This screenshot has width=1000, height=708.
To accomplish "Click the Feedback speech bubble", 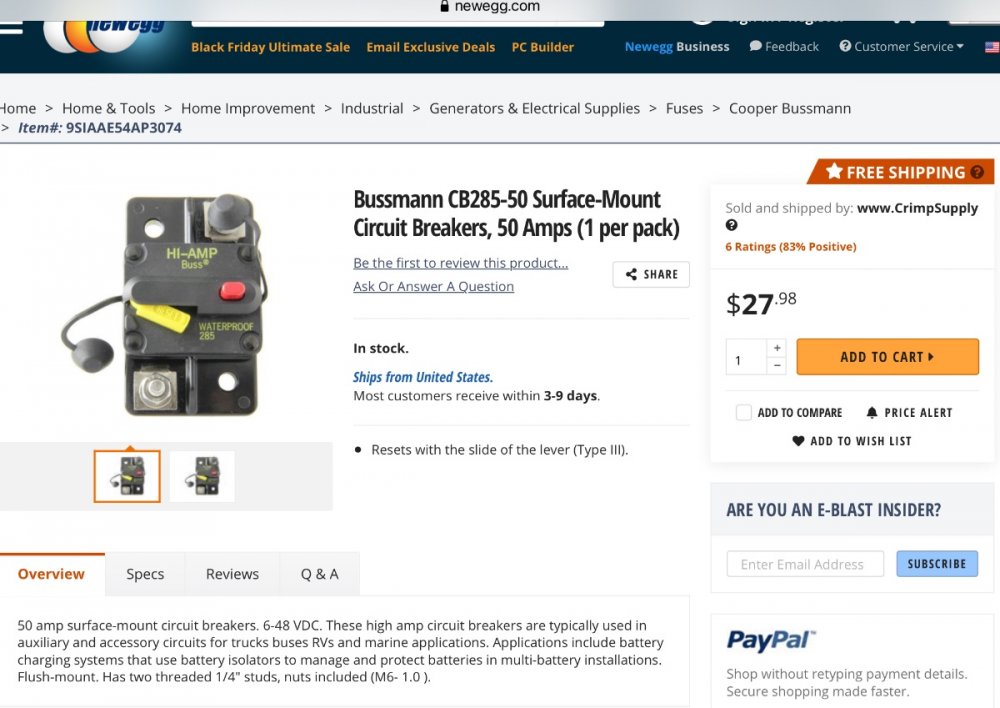I will coord(756,47).
